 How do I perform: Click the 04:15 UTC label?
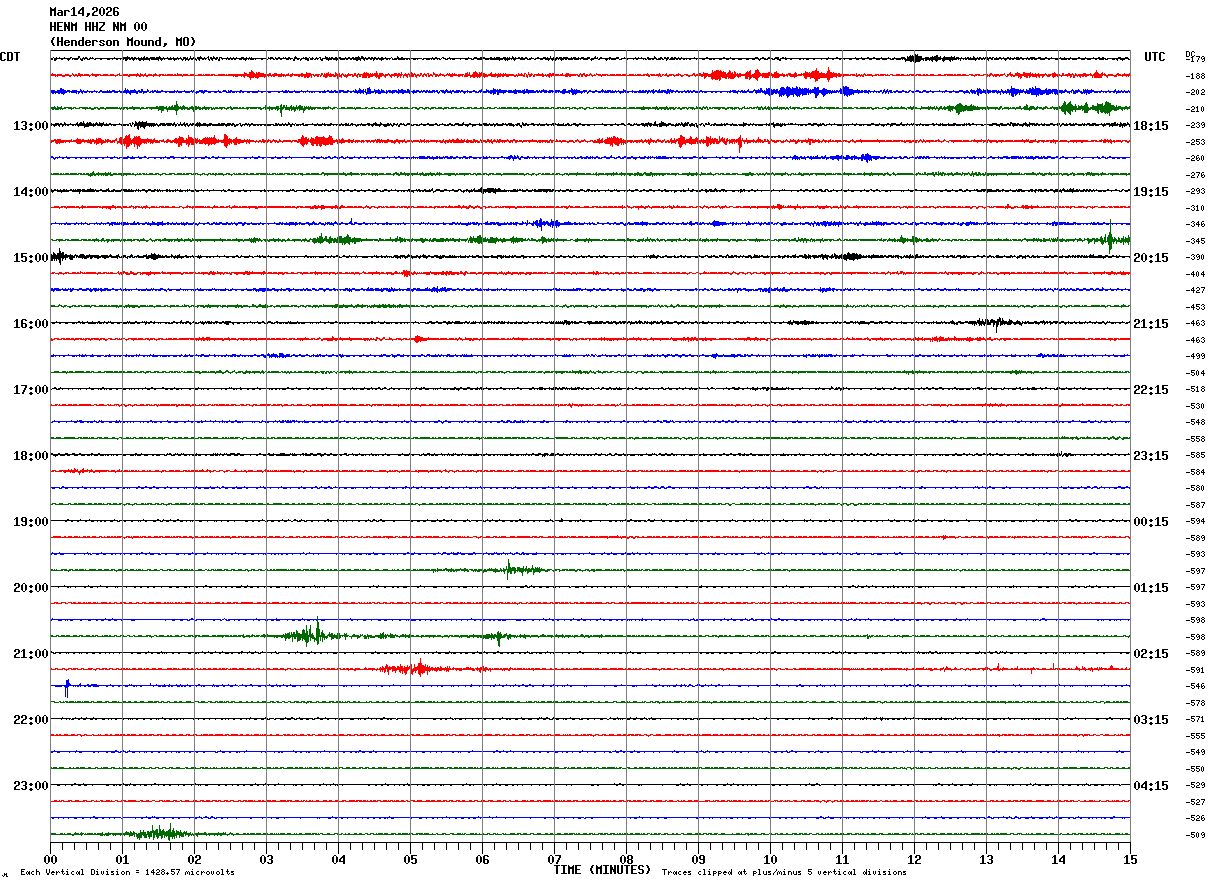click(1151, 786)
